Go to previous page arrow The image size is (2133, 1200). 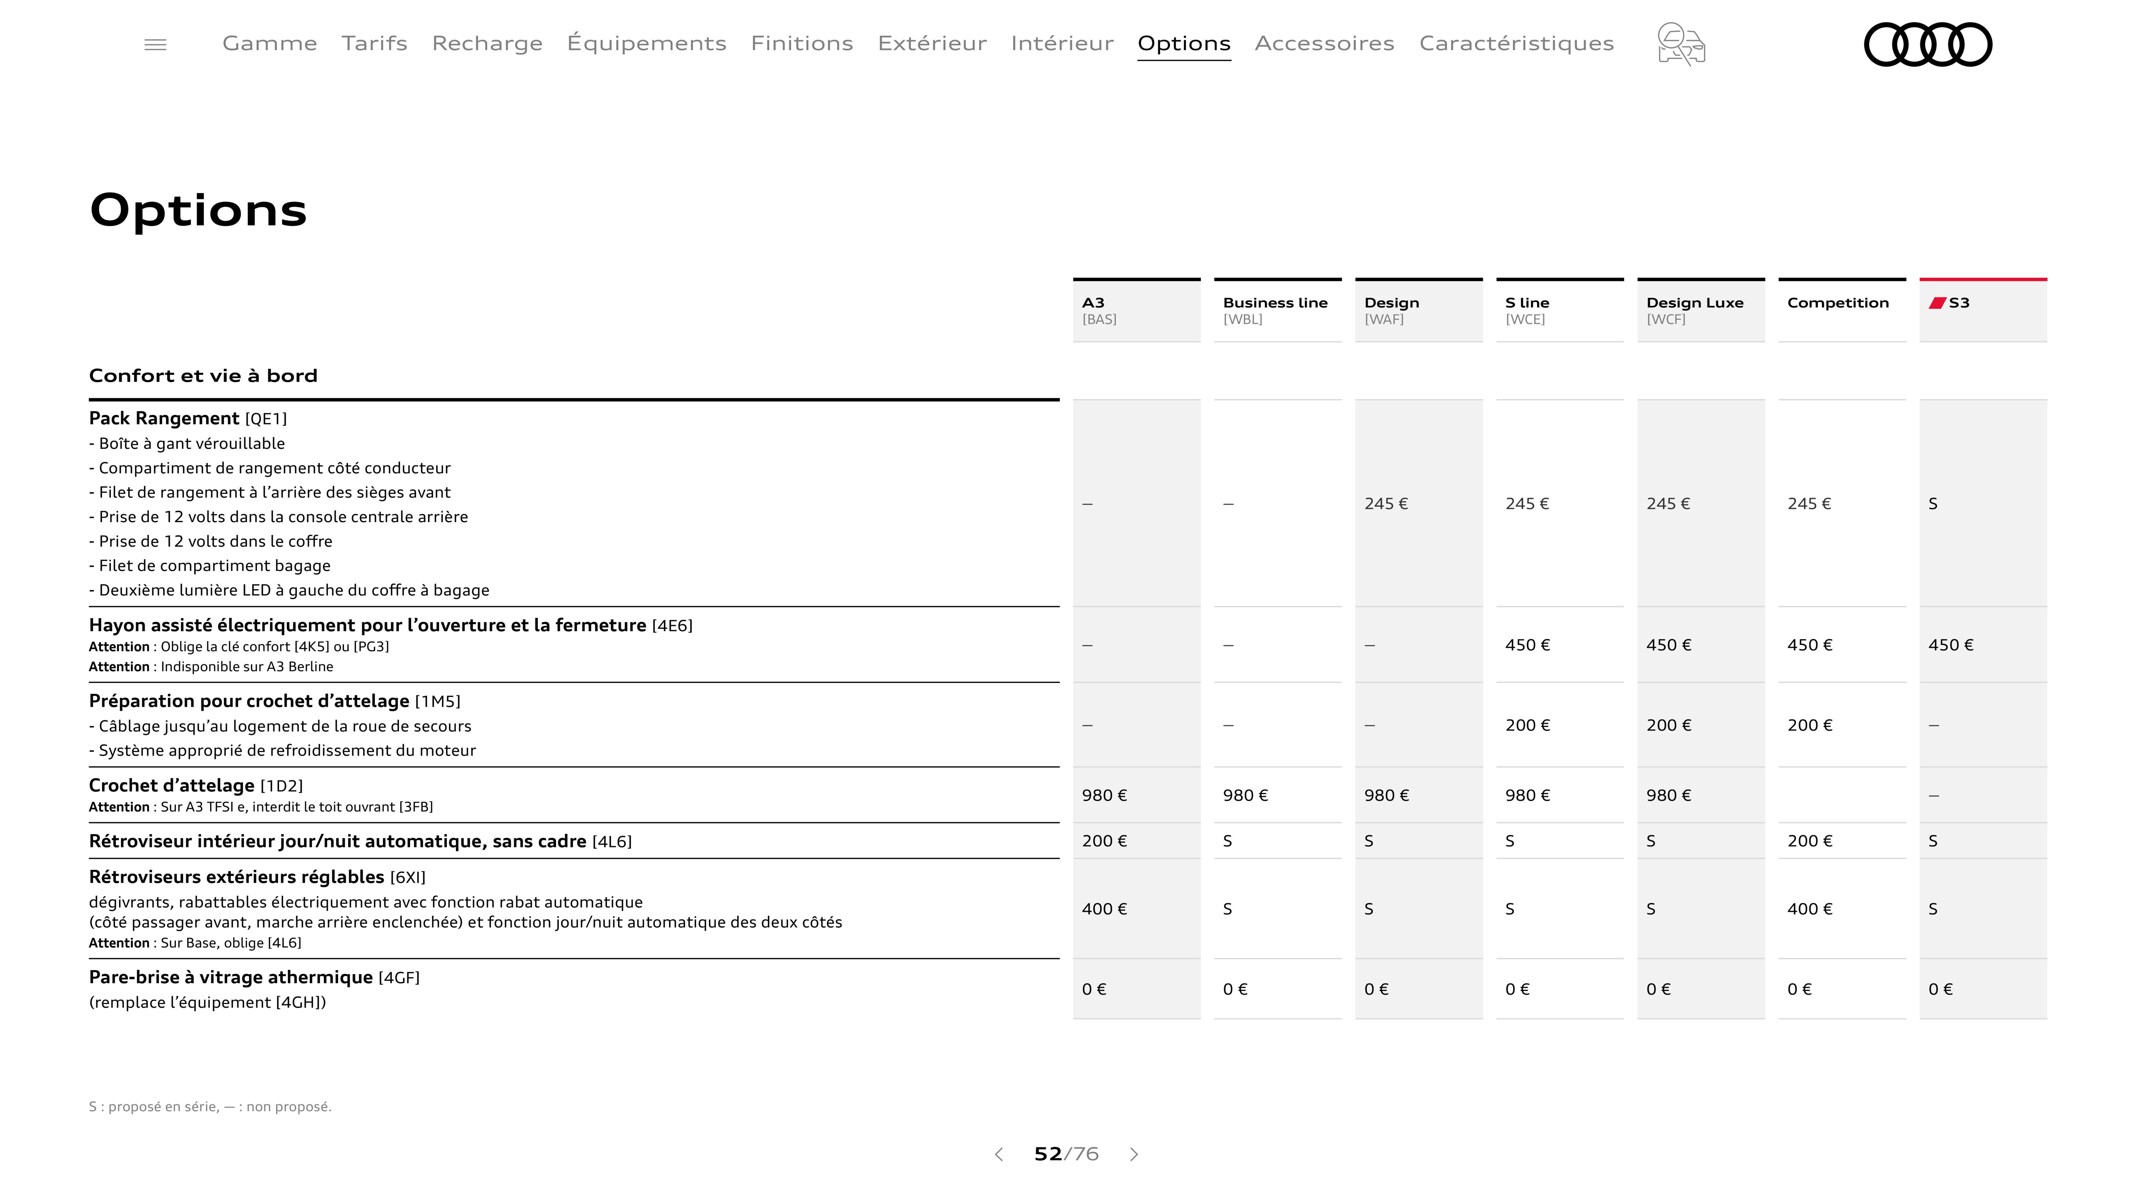click(998, 1154)
